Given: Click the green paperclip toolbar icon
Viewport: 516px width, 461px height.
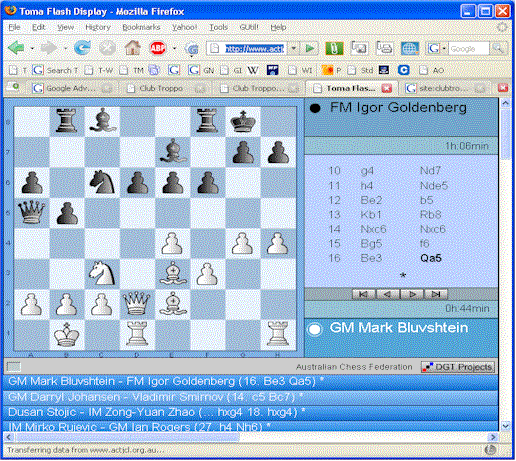Looking at the screenshot, I should click(x=334, y=49).
